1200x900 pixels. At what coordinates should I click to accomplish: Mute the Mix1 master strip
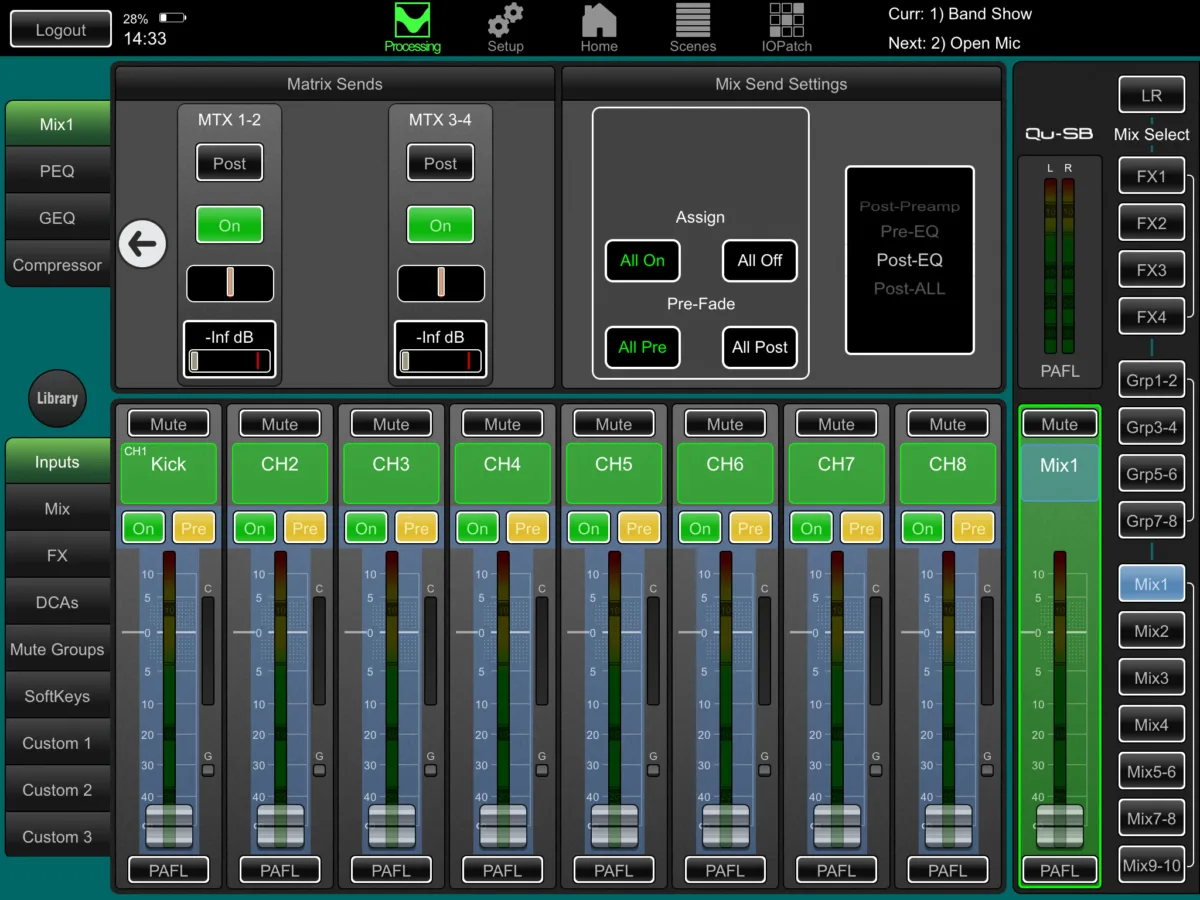pyautogui.click(x=1059, y=424)
